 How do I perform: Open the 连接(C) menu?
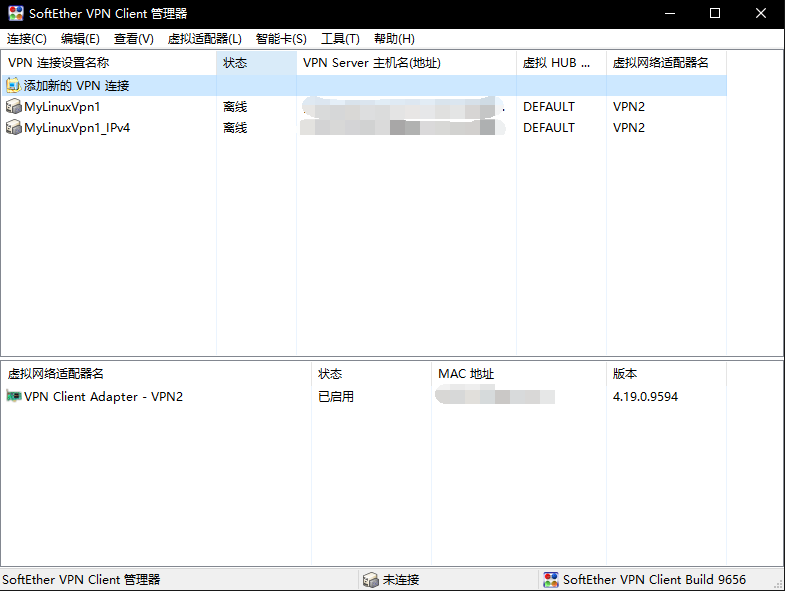(x=27, y=39)
